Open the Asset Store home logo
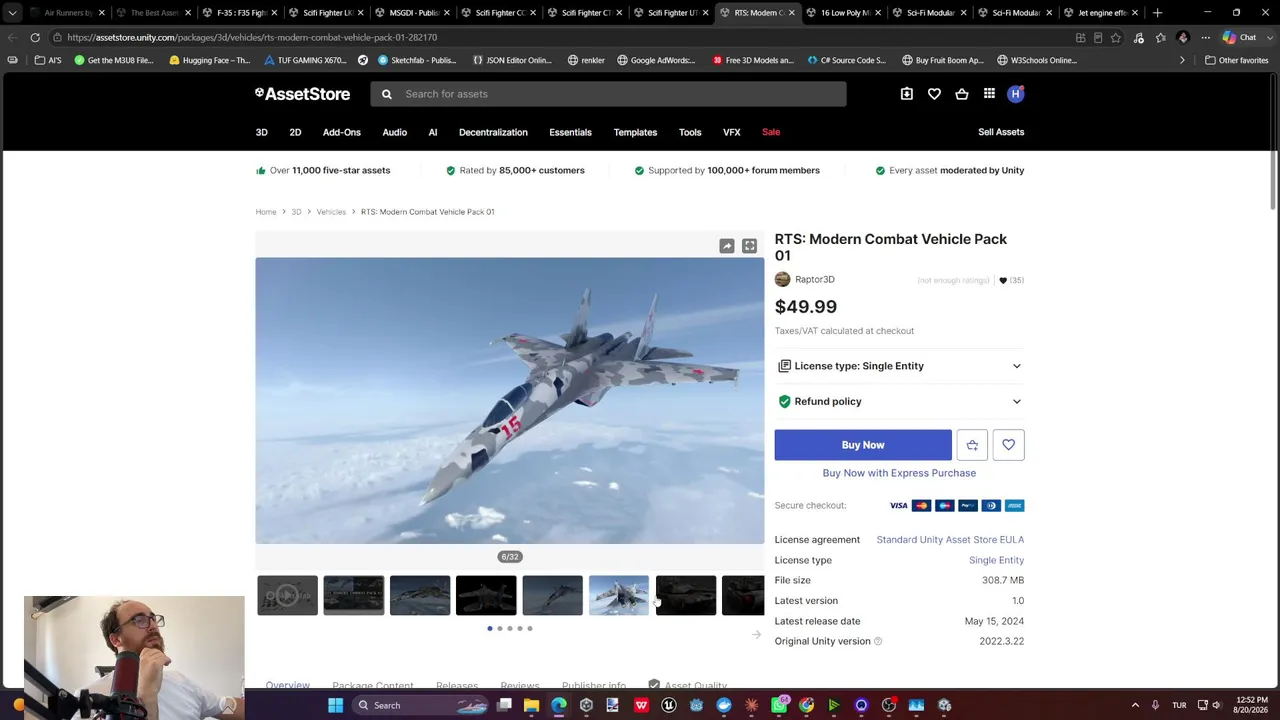 (302, 94)
